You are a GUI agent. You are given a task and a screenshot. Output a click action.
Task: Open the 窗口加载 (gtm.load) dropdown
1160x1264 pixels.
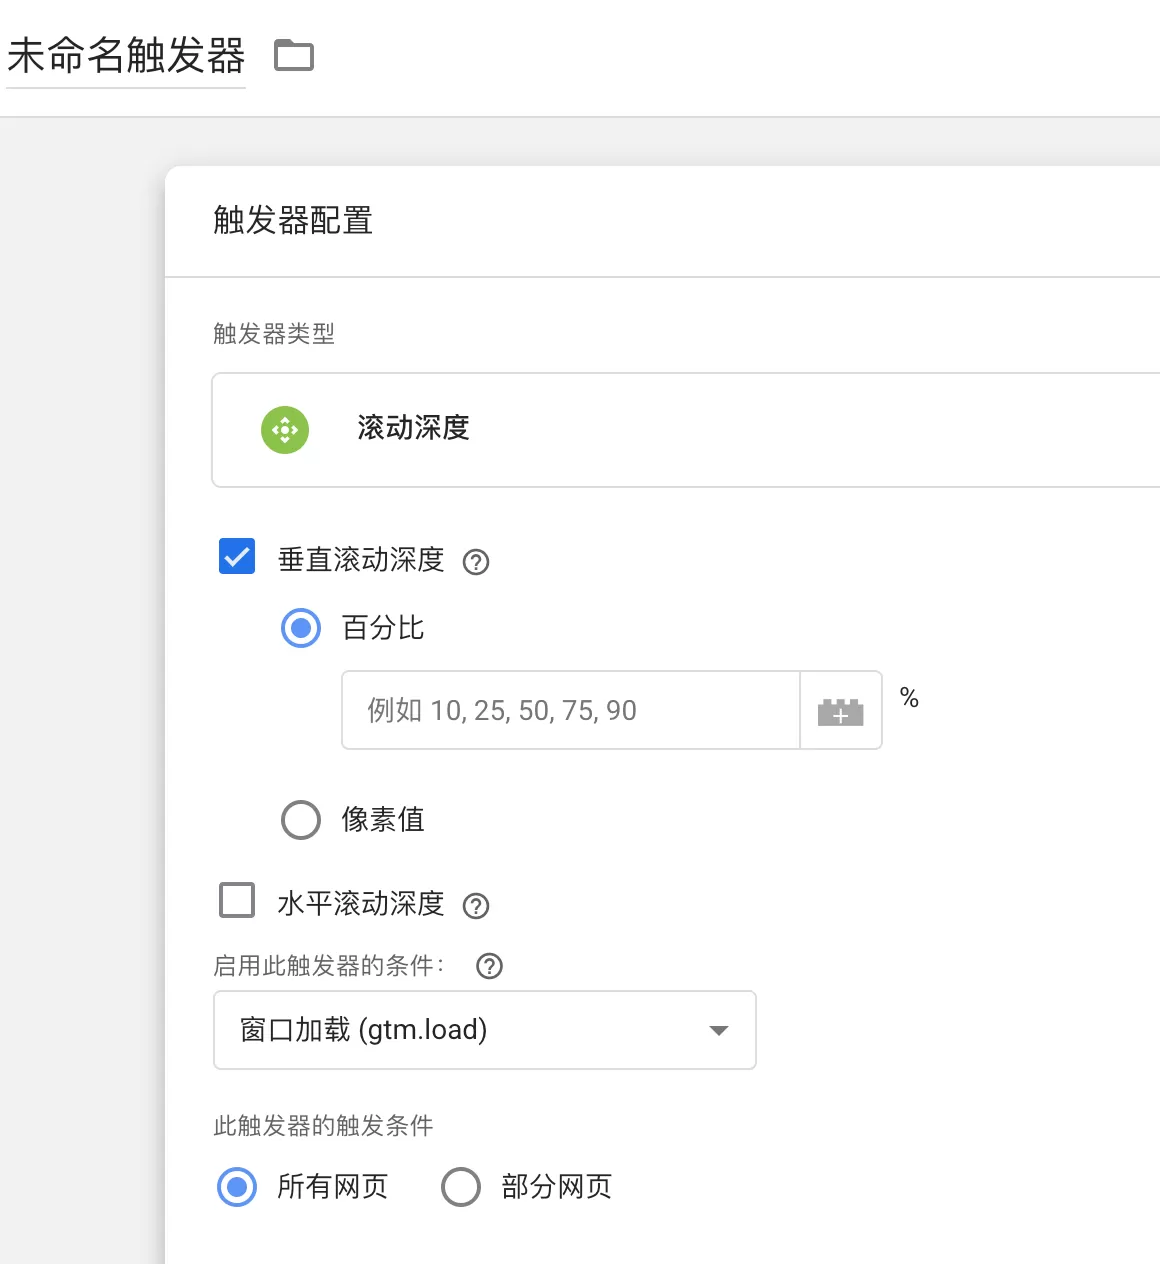[485, 1030]
